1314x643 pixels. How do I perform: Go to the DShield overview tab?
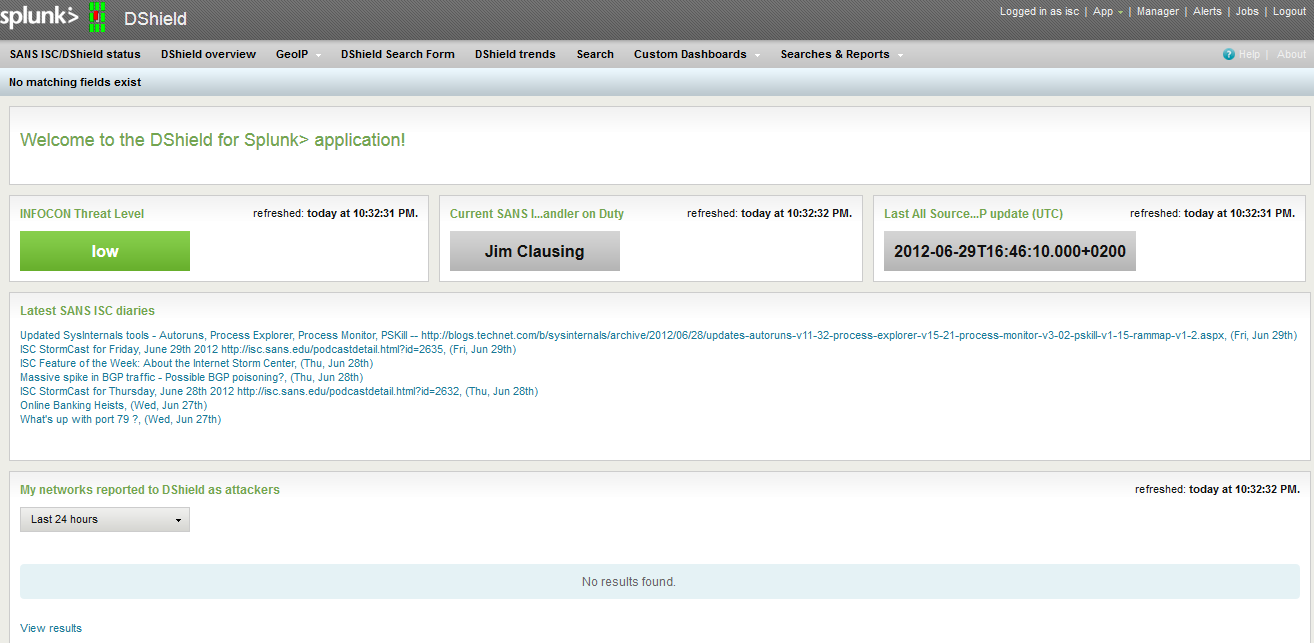click(208, 55)
